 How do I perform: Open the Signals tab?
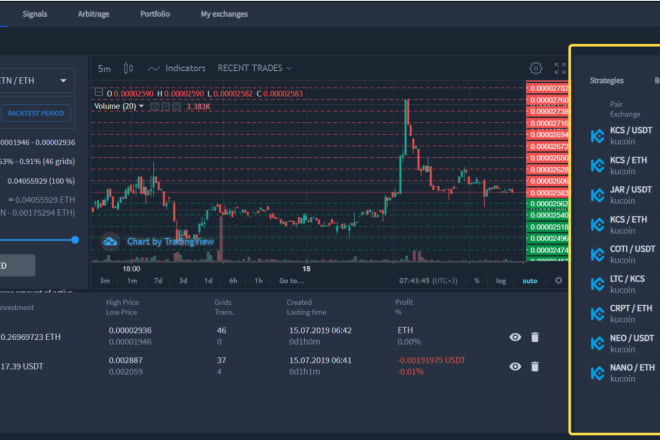click(x=35, y=14)
